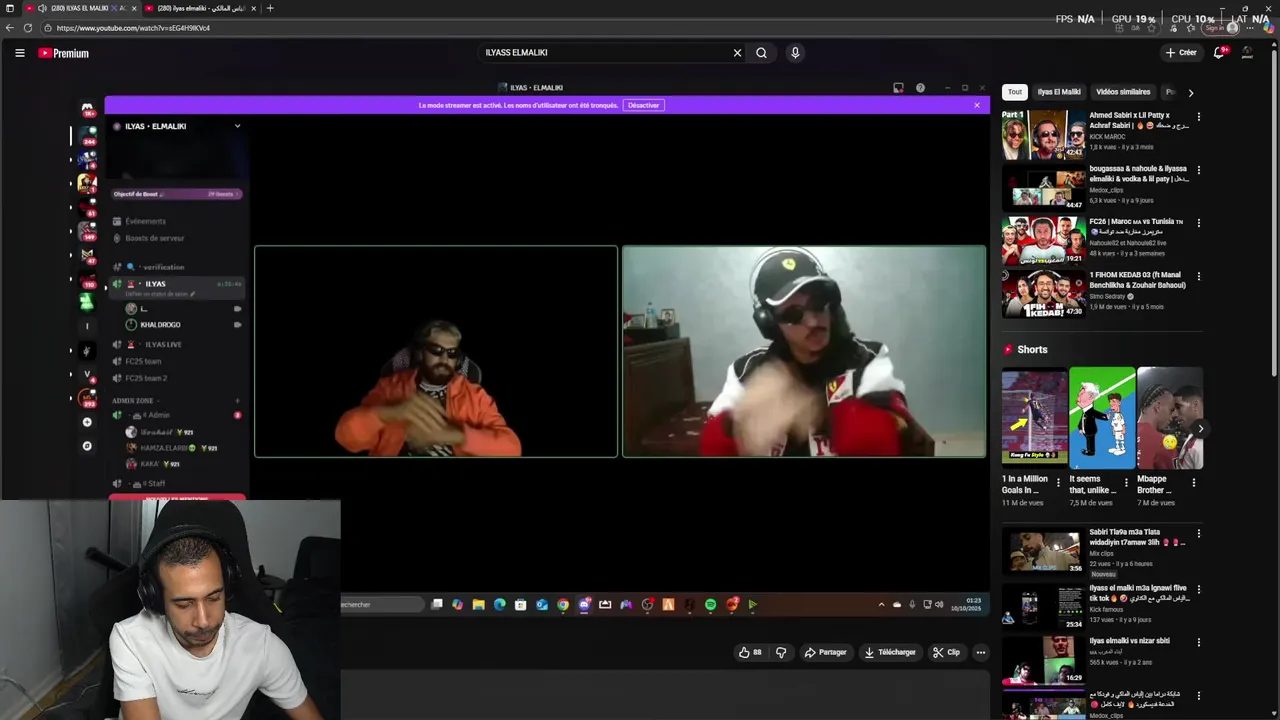Open Google Chrome from the taskbar

click(x=563, y=604)
